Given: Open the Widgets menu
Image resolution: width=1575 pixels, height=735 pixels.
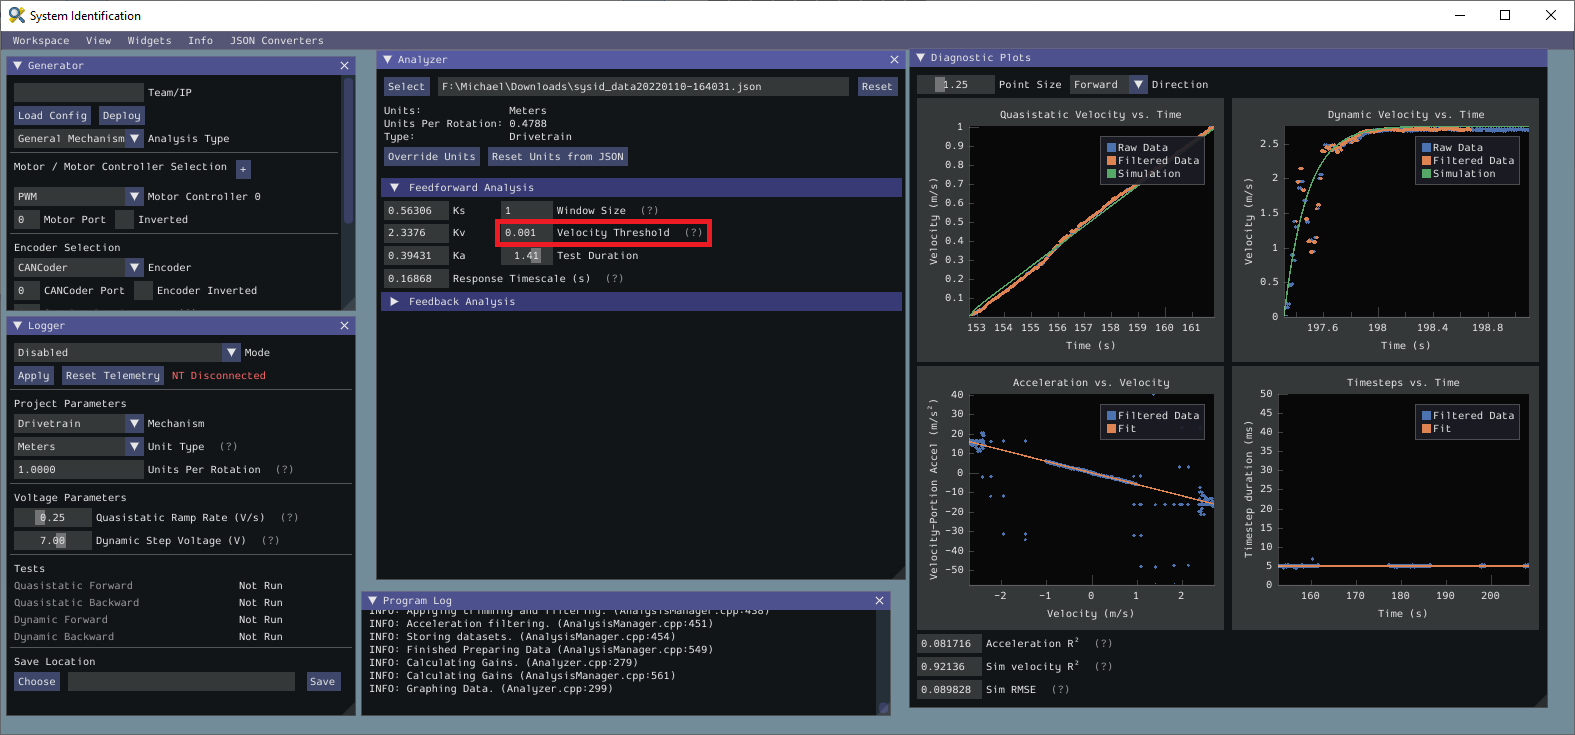Looking at the screenshot, I should tap(149, 41).
